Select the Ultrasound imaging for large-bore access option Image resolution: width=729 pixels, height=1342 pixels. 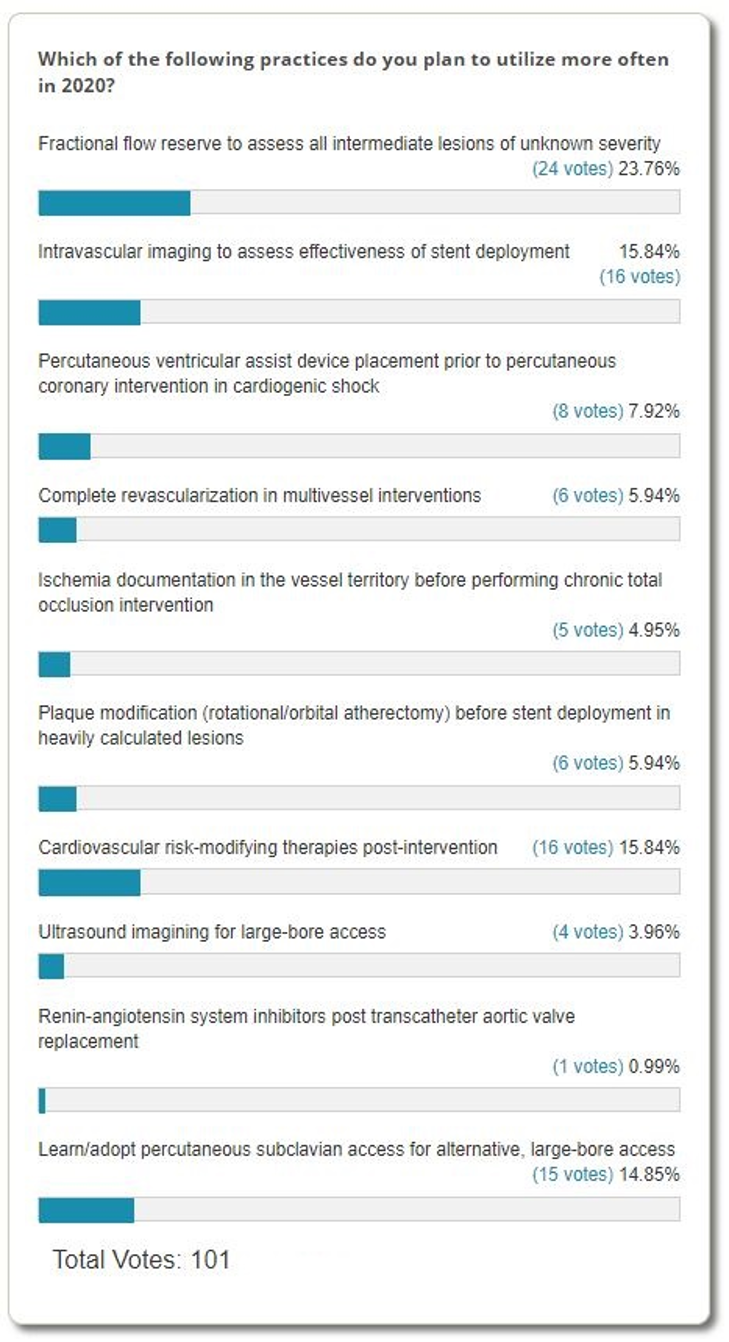pos(212,932)
